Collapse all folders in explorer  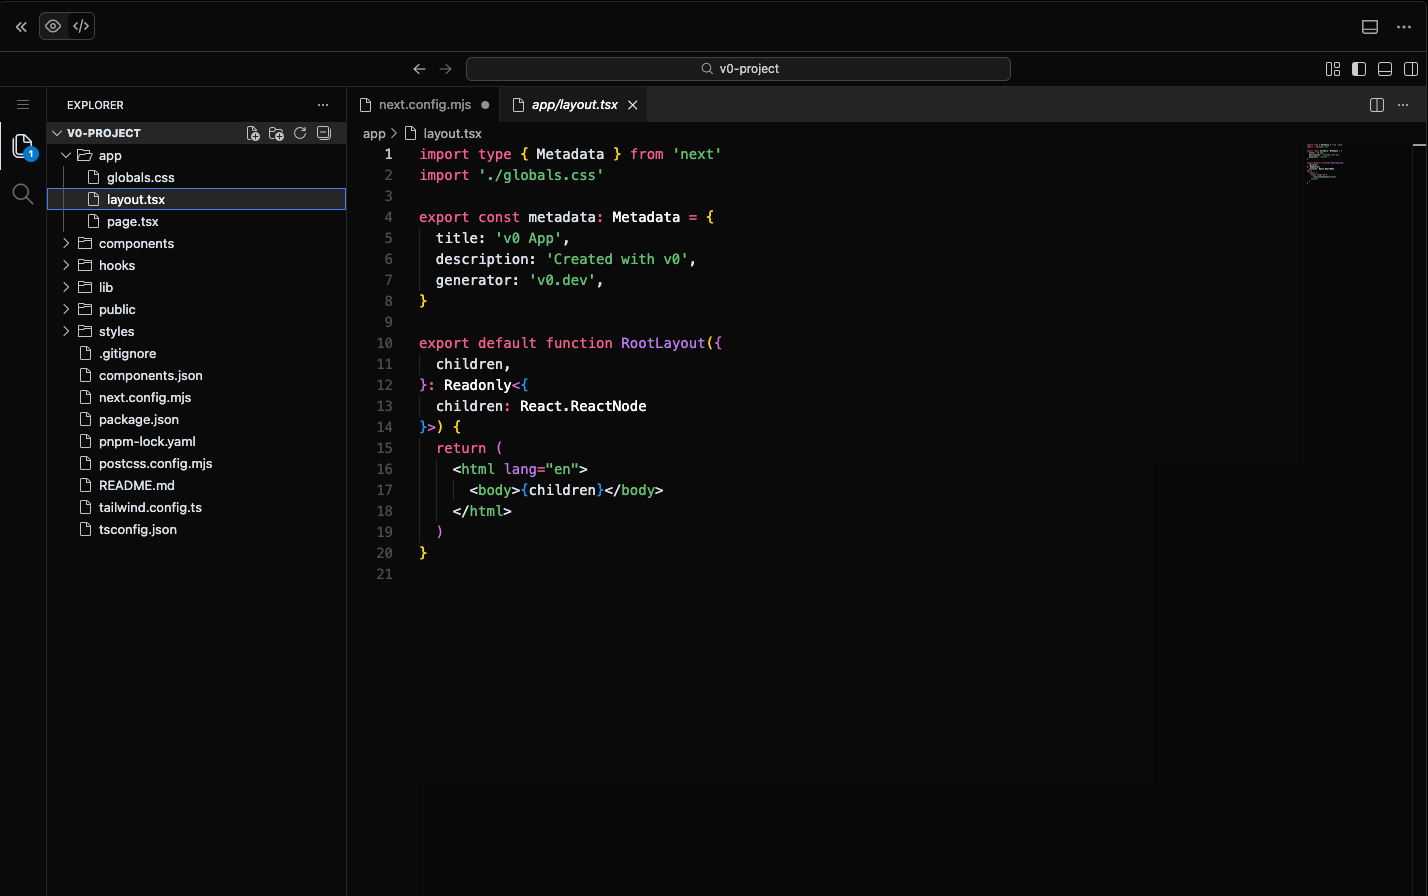click(323, 133)
